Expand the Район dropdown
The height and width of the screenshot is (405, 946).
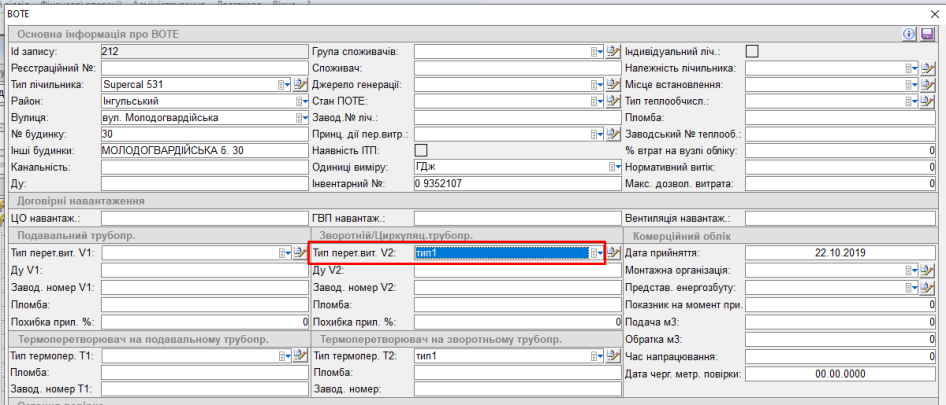coord(299,101)
